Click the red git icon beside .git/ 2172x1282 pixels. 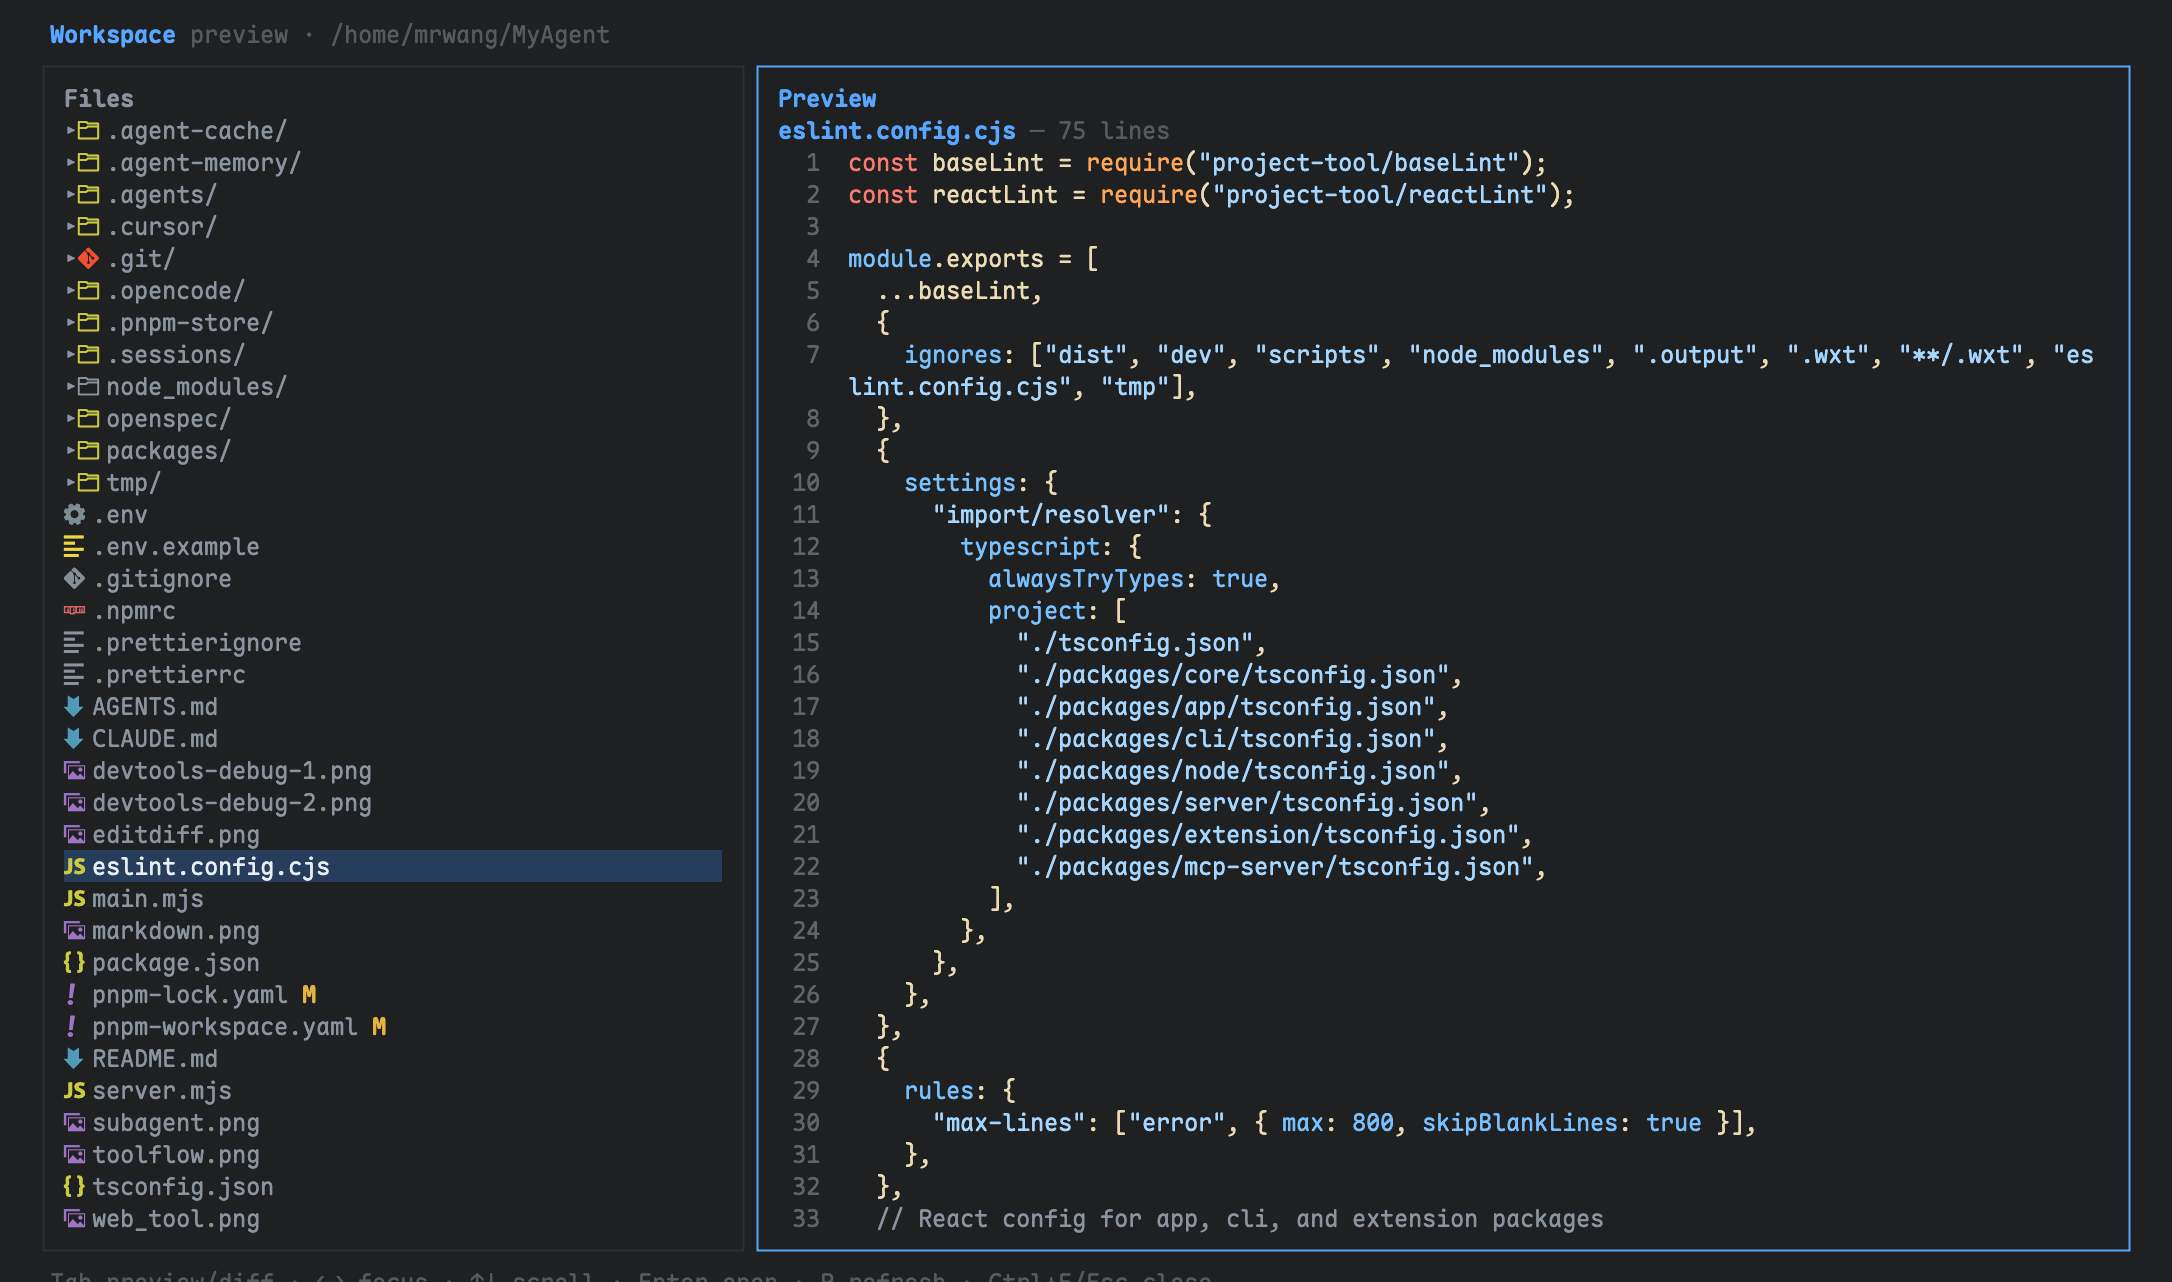[89, 259]
